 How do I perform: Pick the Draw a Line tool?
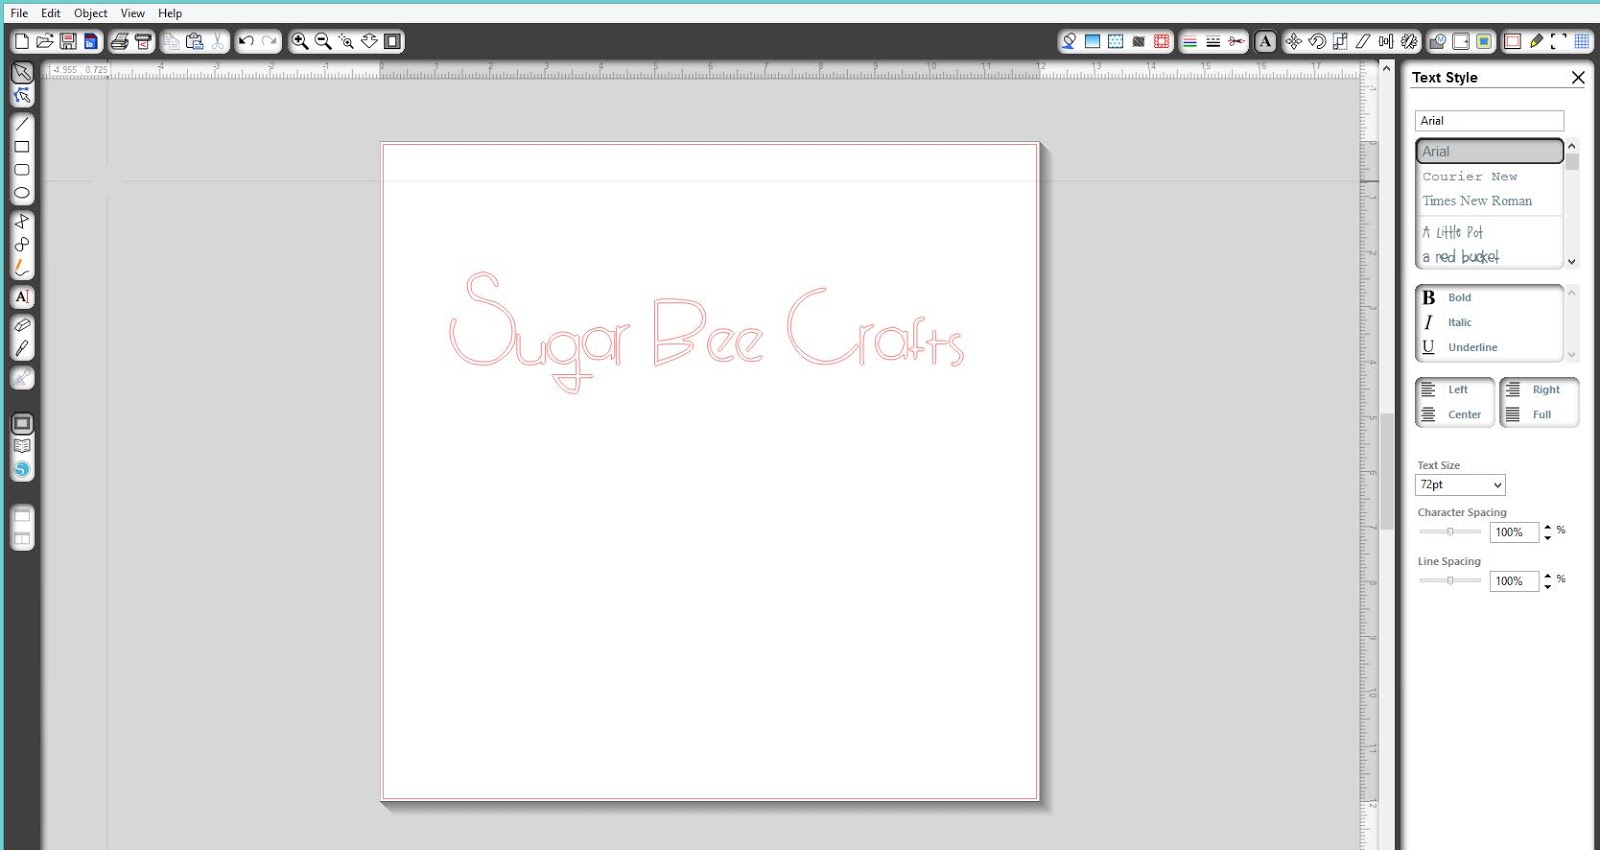pyautogui.click(x=22, y=124)
